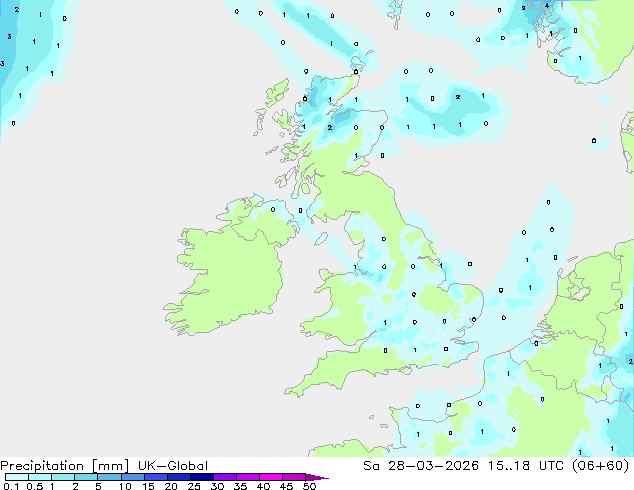Screen dimensions: 634x490
Task: Click the '25' legend scale label
Action: pos(194,486)
